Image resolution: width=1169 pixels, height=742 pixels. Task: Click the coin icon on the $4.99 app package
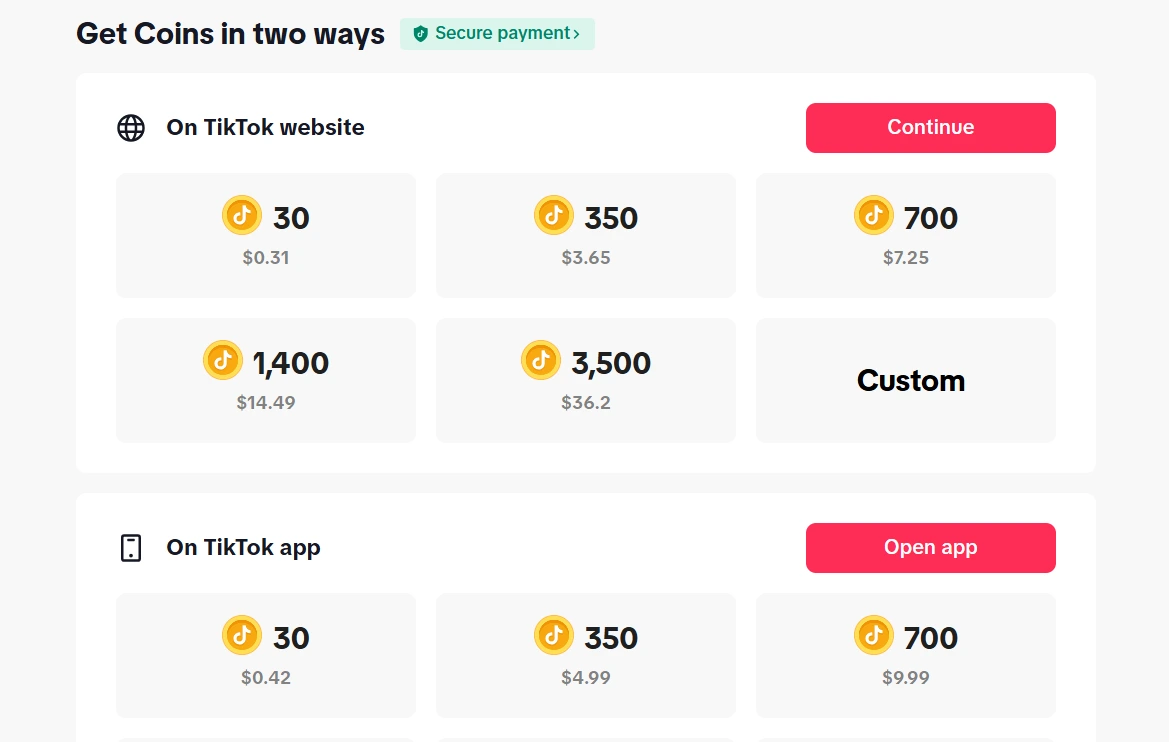tap(554, 635)
